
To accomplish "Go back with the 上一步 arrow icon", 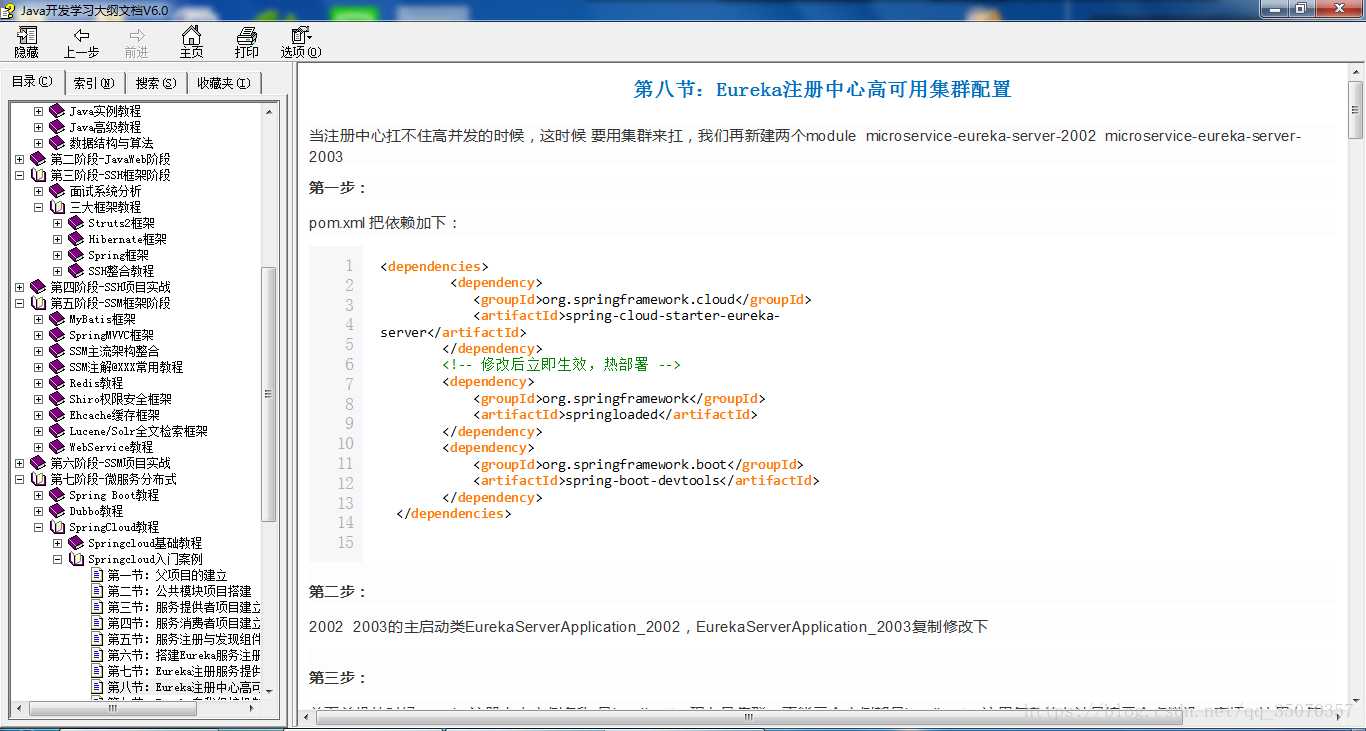I will click(82, 35).
